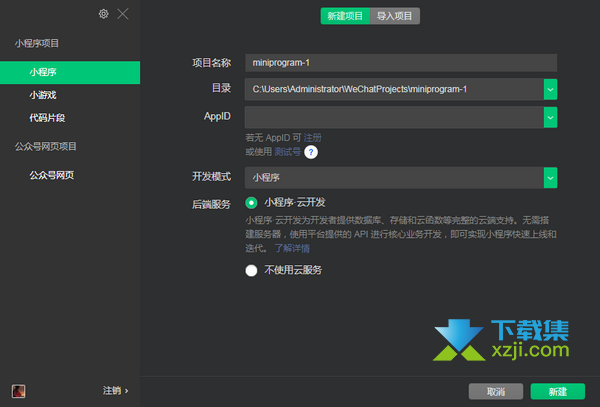This screenshot has height=407, width=600.
Task: Click the blue question mark help icon
Action: [311, 152]
